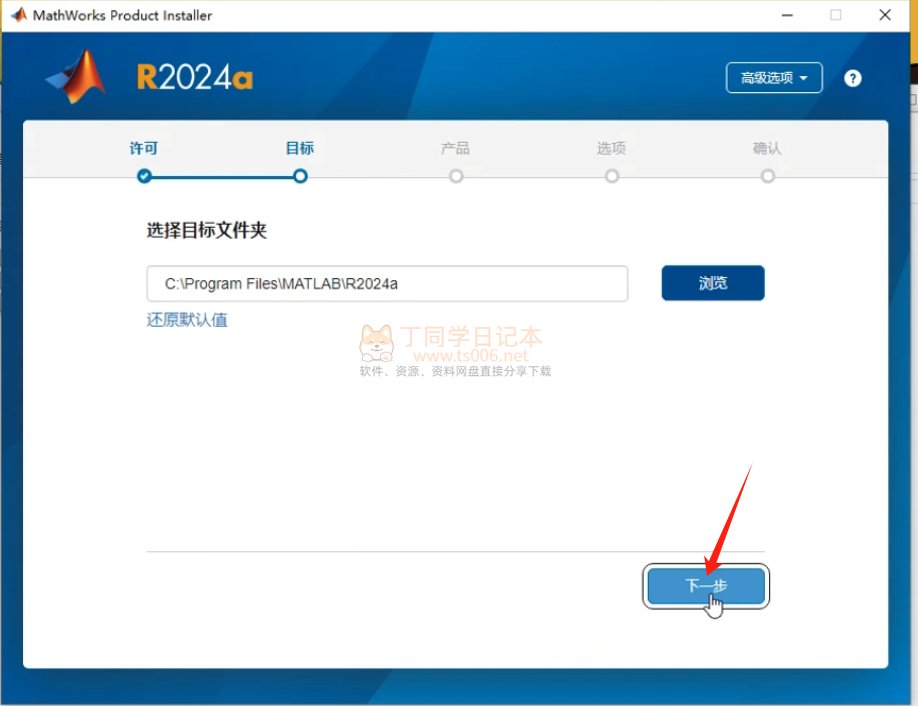
Task: Click the 选项 step circle marker
Action: click(x=612, y=176)
